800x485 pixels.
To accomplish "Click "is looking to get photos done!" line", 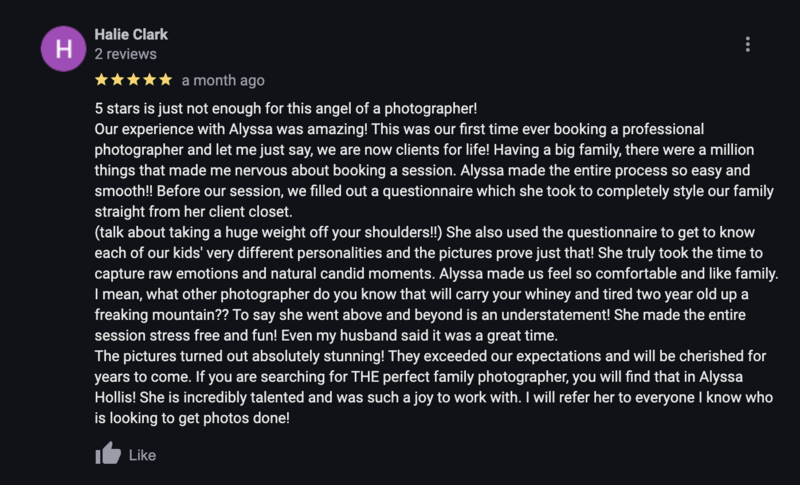I will click(192, 418).
